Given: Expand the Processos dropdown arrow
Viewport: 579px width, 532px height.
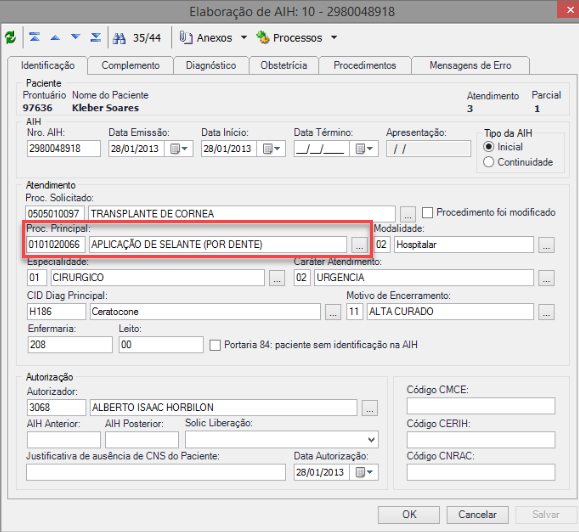Looking at the screenshot, I should (334, 37).
